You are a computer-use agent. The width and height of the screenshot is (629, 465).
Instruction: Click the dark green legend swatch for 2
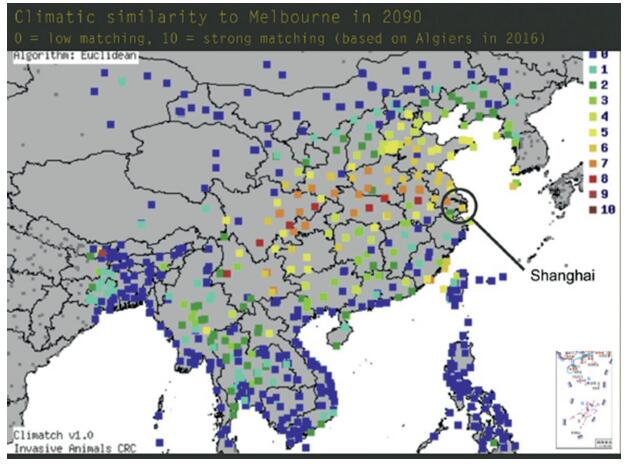point(591,87)
